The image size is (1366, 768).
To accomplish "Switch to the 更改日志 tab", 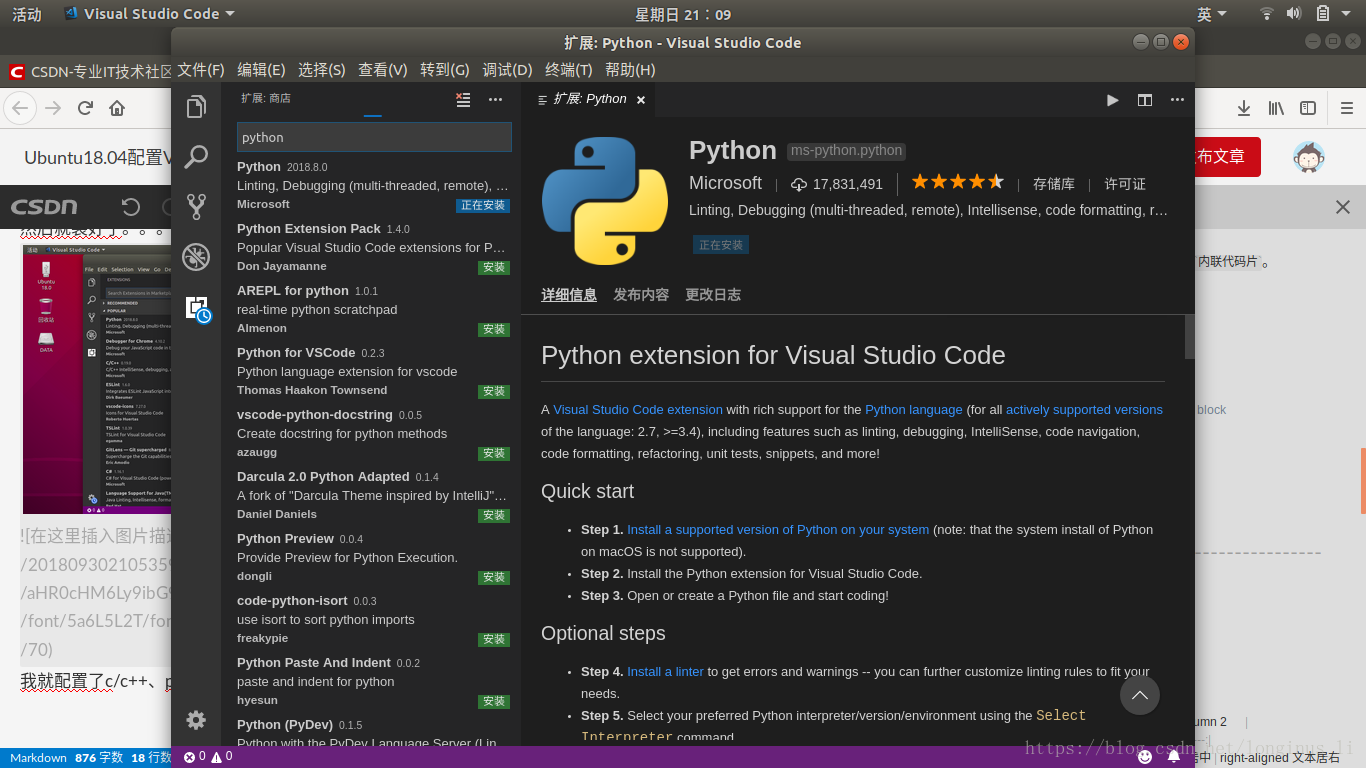I will click(x=713, y=295).
